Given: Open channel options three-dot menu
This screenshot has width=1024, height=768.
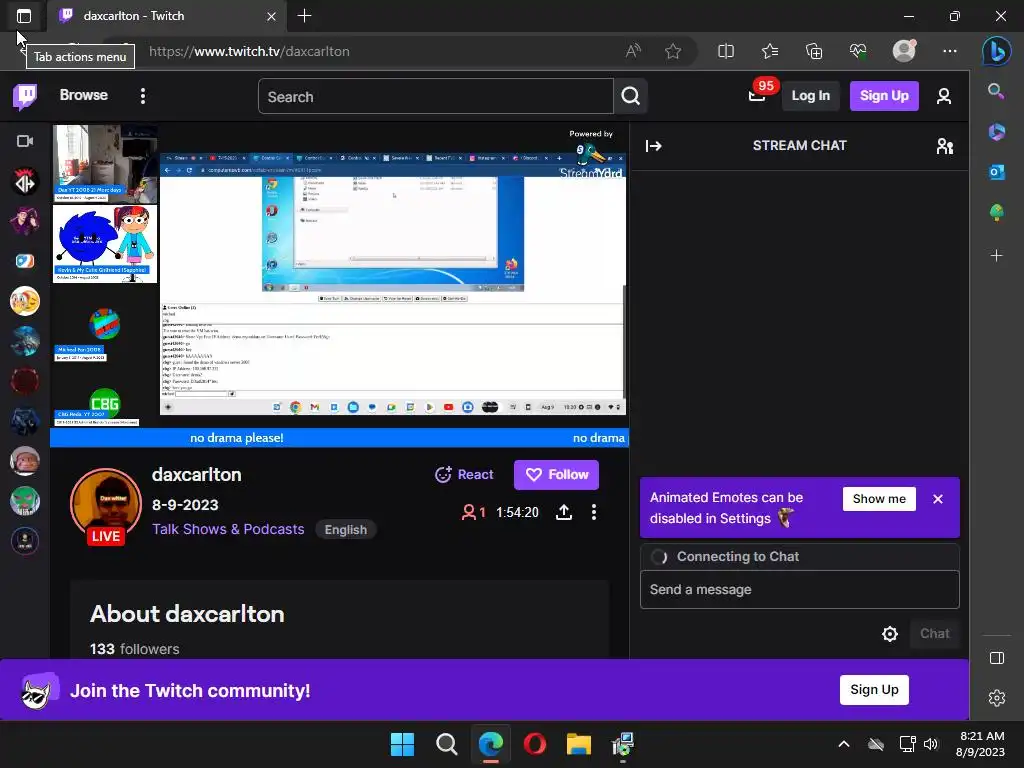Looking at the screenshot, I should (x=594, y=513).
